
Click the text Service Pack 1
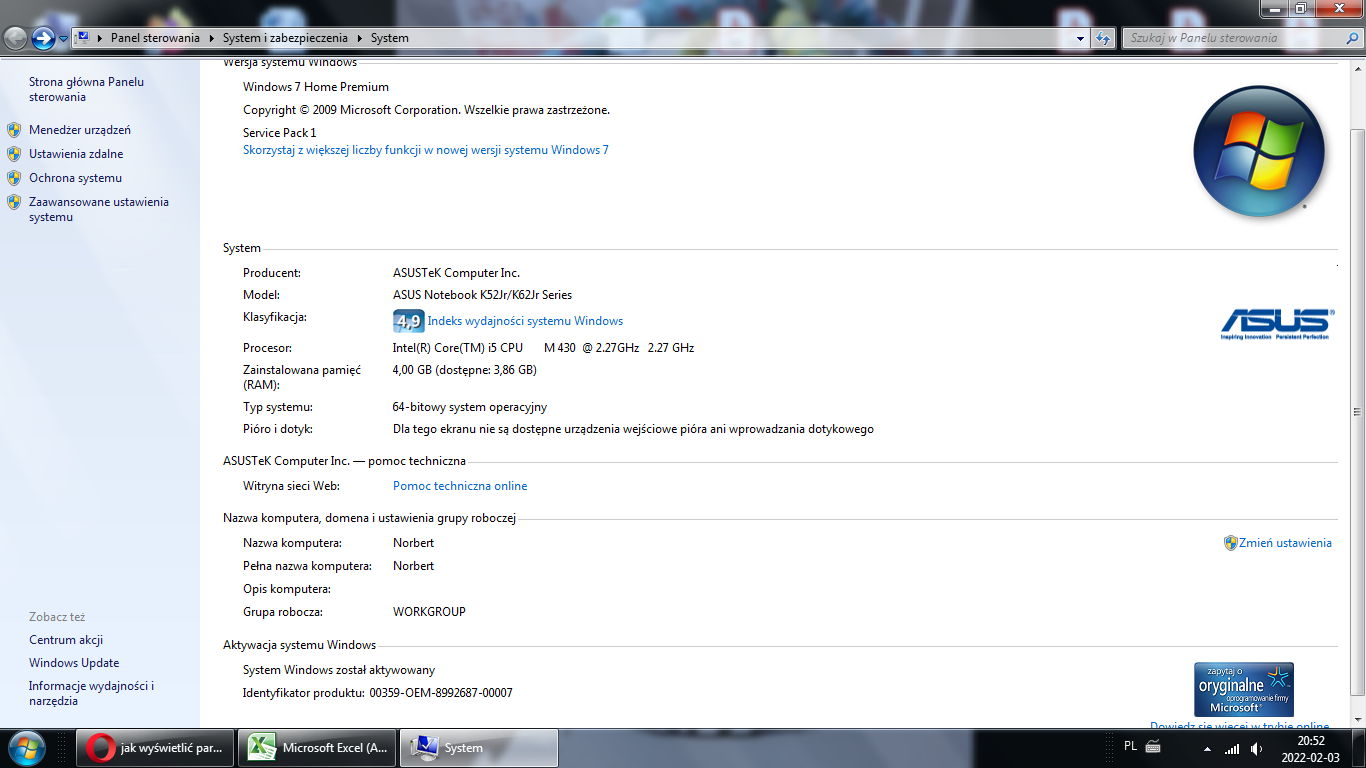click(x=279, y=133)
